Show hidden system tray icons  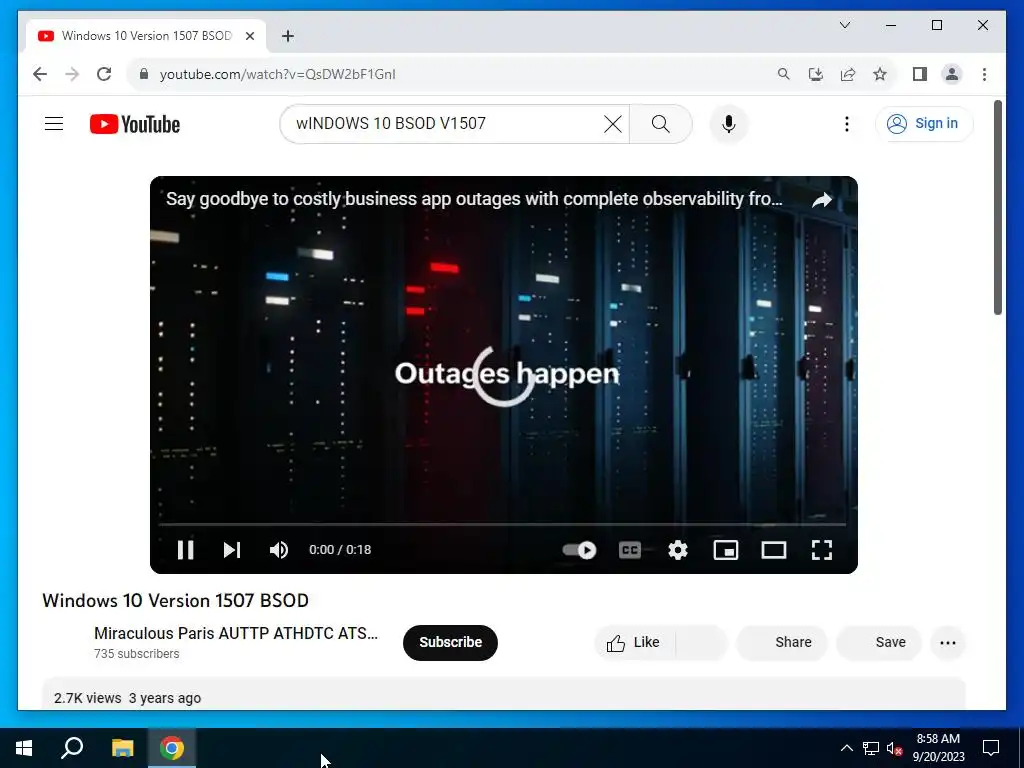pyautogui.click(x=846, y=748)
